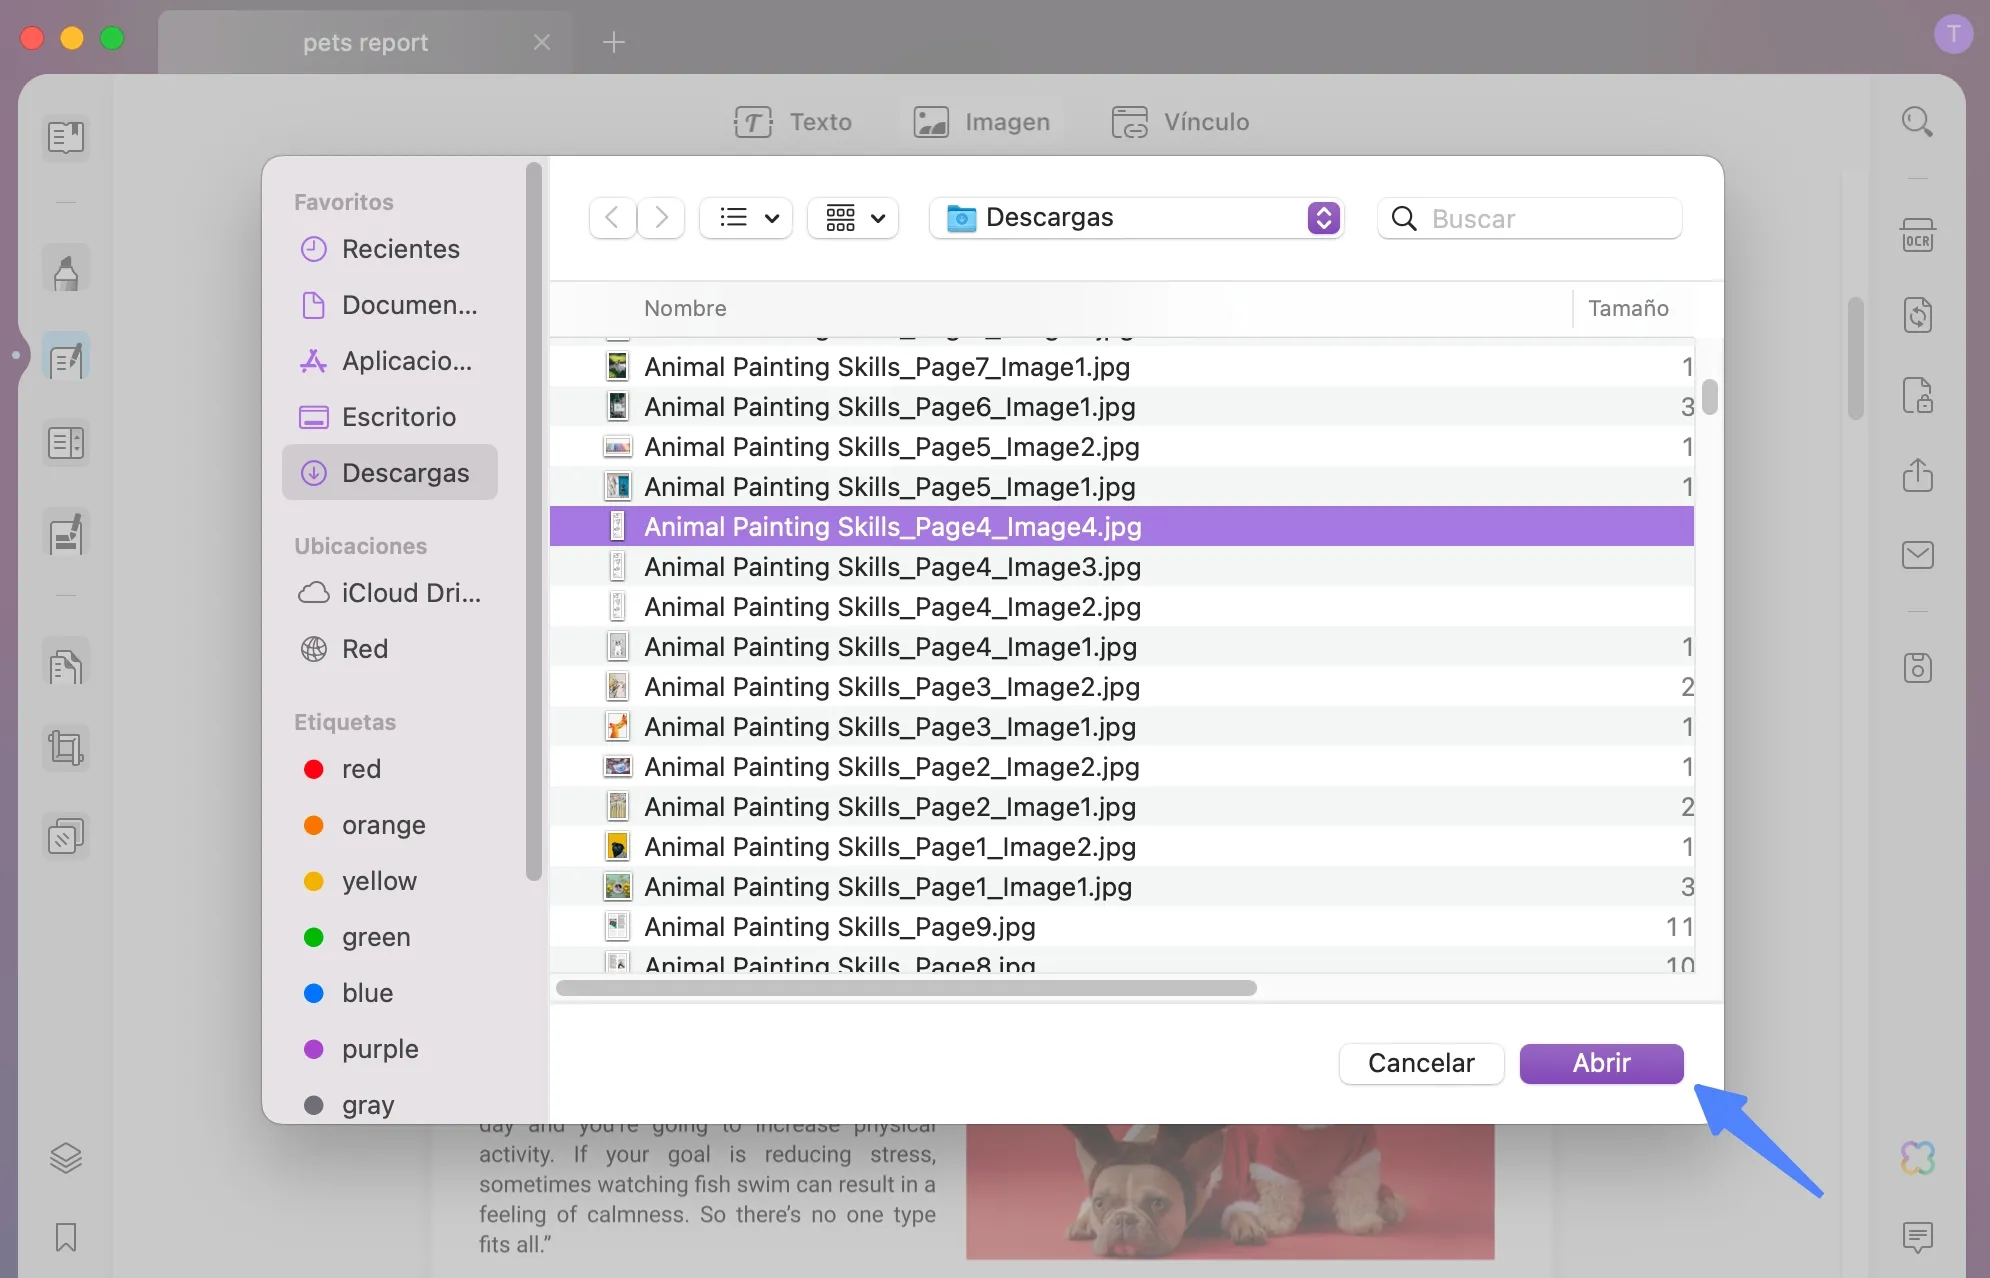Select Animal Painting Skills_Page3_Image1.jpg
Viewport: 1990px width, 1278px height.
coord(1122,727)
